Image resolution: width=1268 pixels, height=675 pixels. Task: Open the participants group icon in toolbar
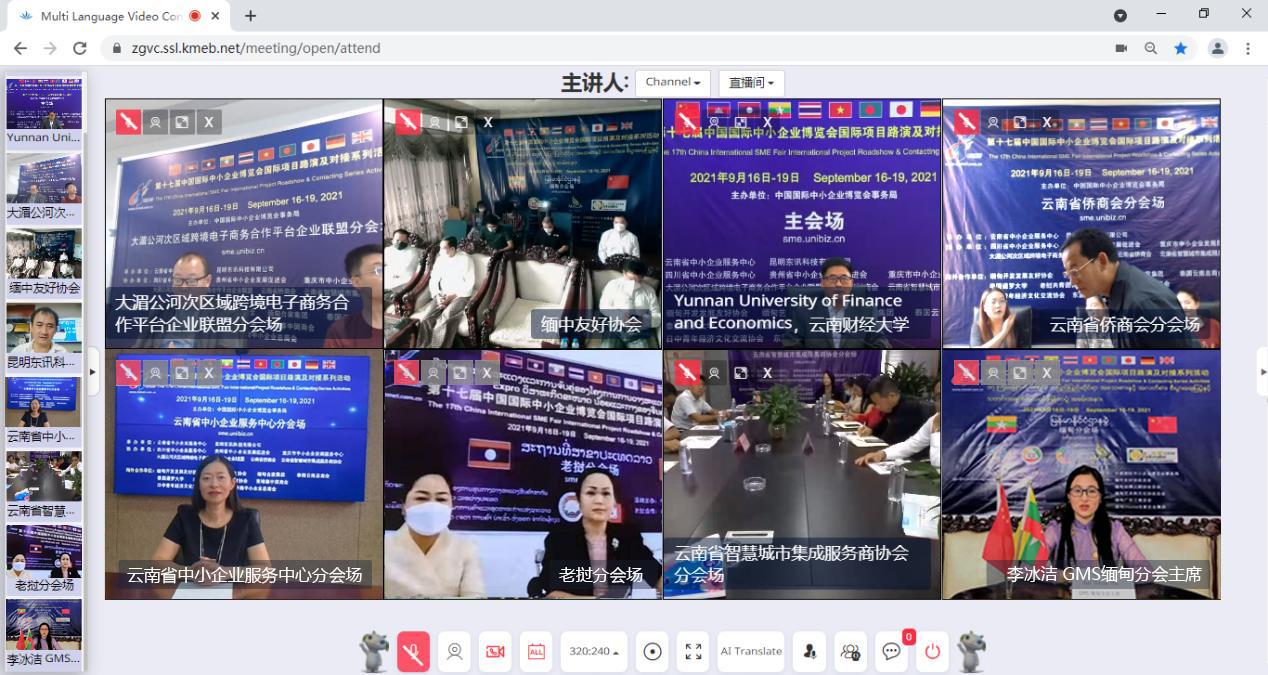coord(850,651)
